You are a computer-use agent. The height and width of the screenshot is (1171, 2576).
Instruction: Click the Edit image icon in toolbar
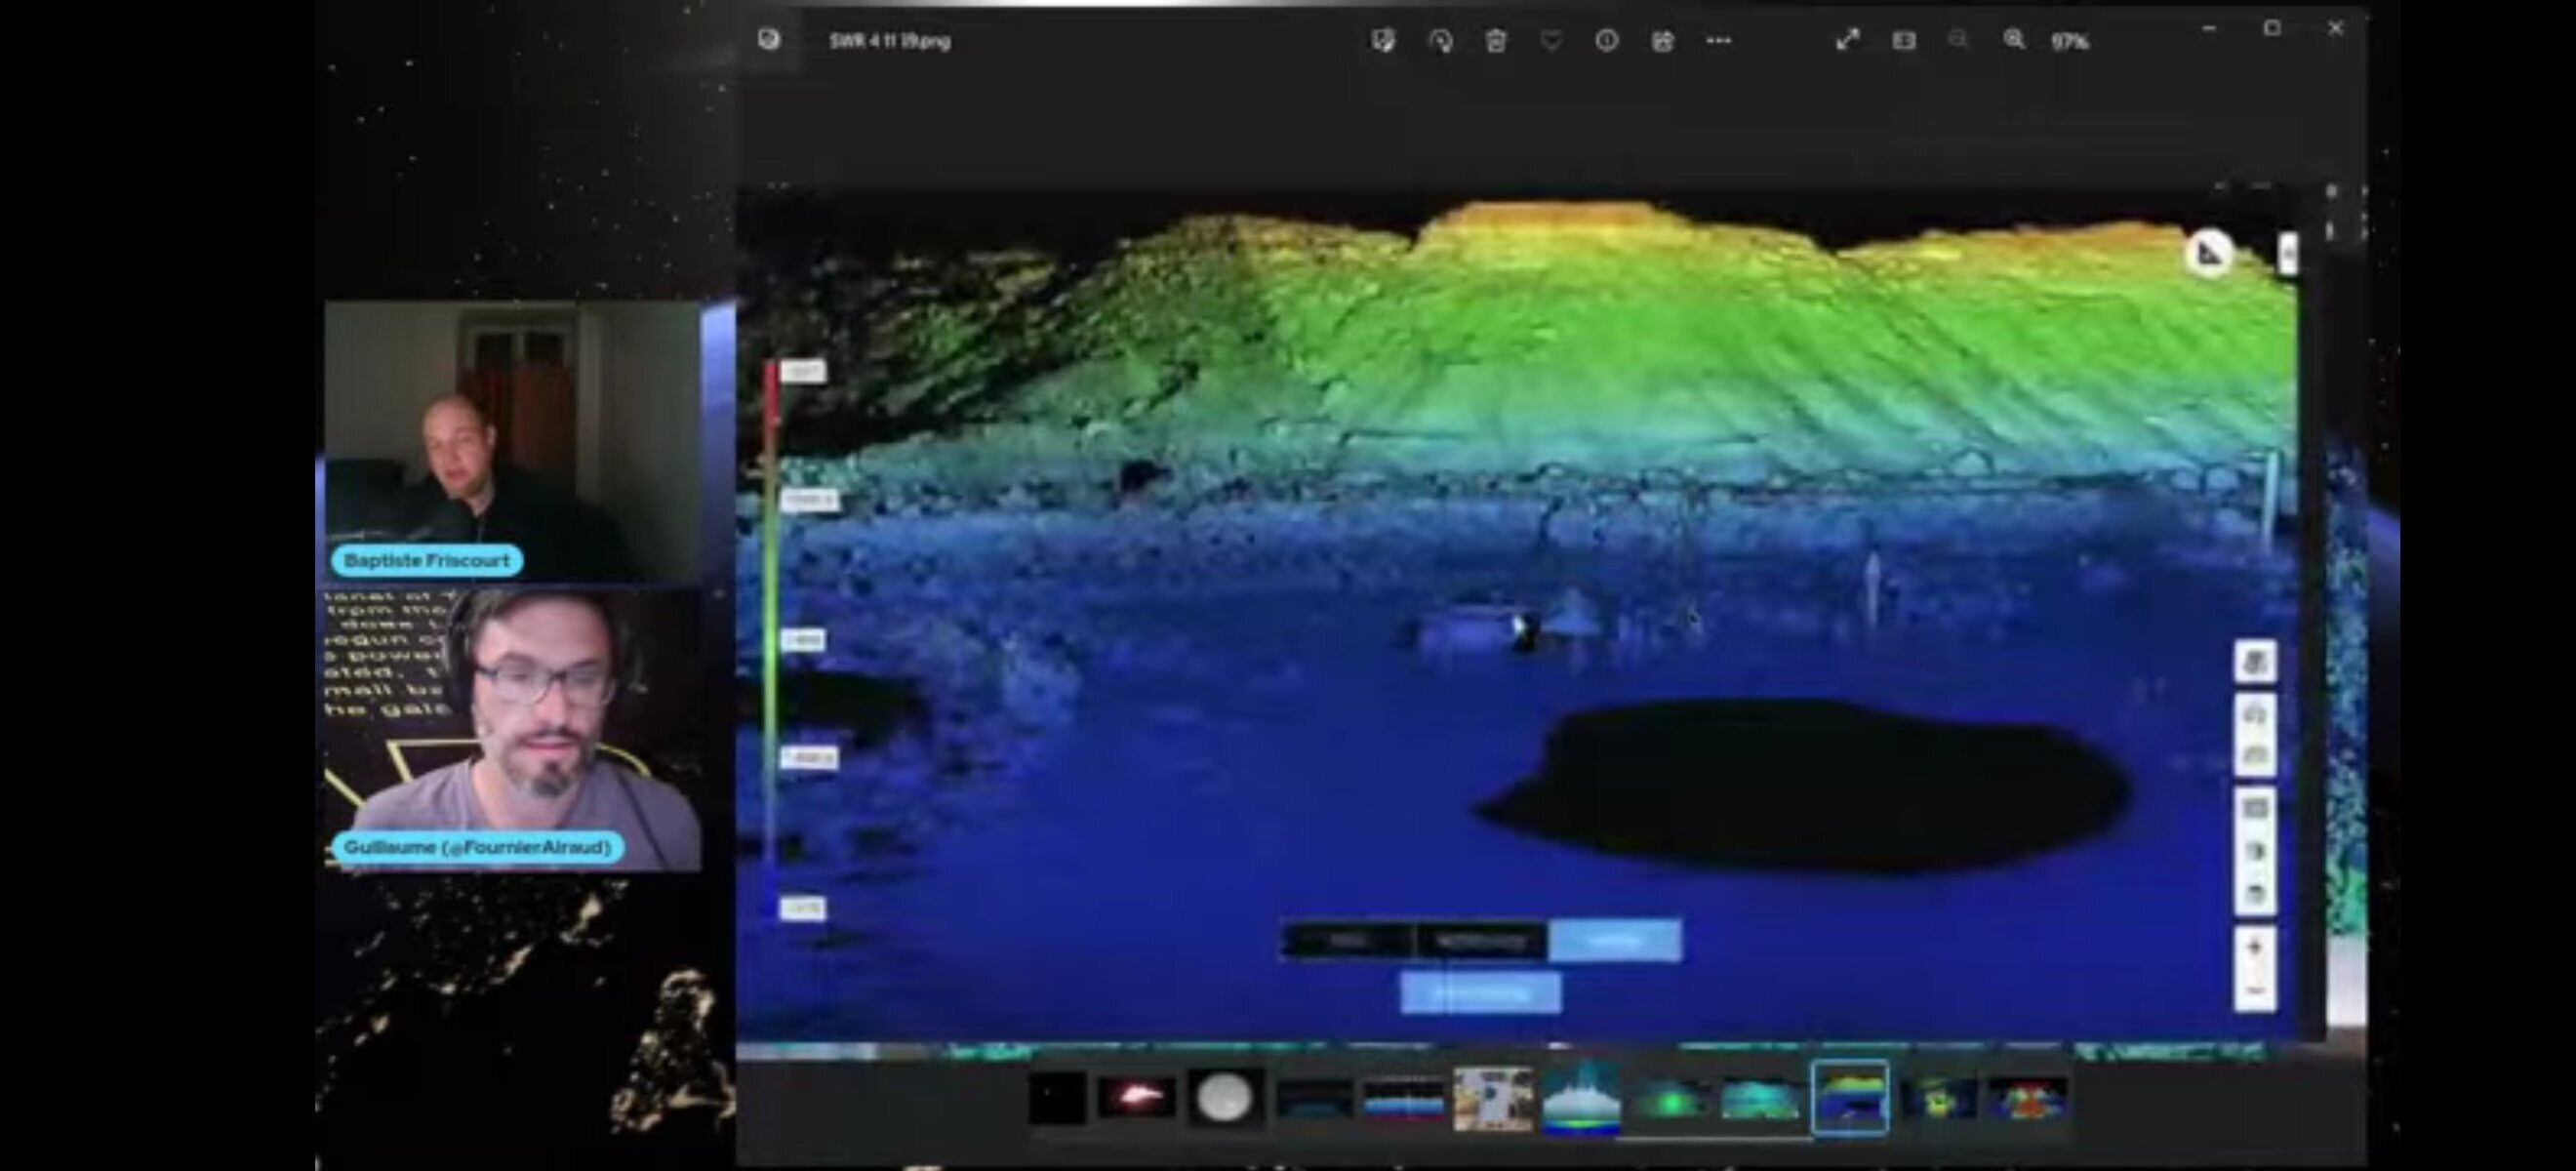pyautogui.click(x=1383, y=40)
